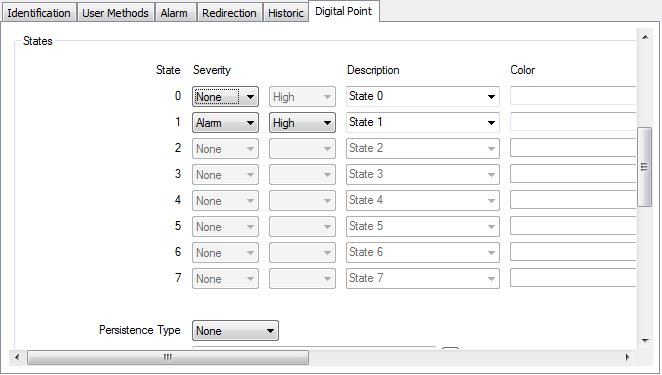Switch to the Identification tab
The image size is (662, 375).
(x=39, y=13)
